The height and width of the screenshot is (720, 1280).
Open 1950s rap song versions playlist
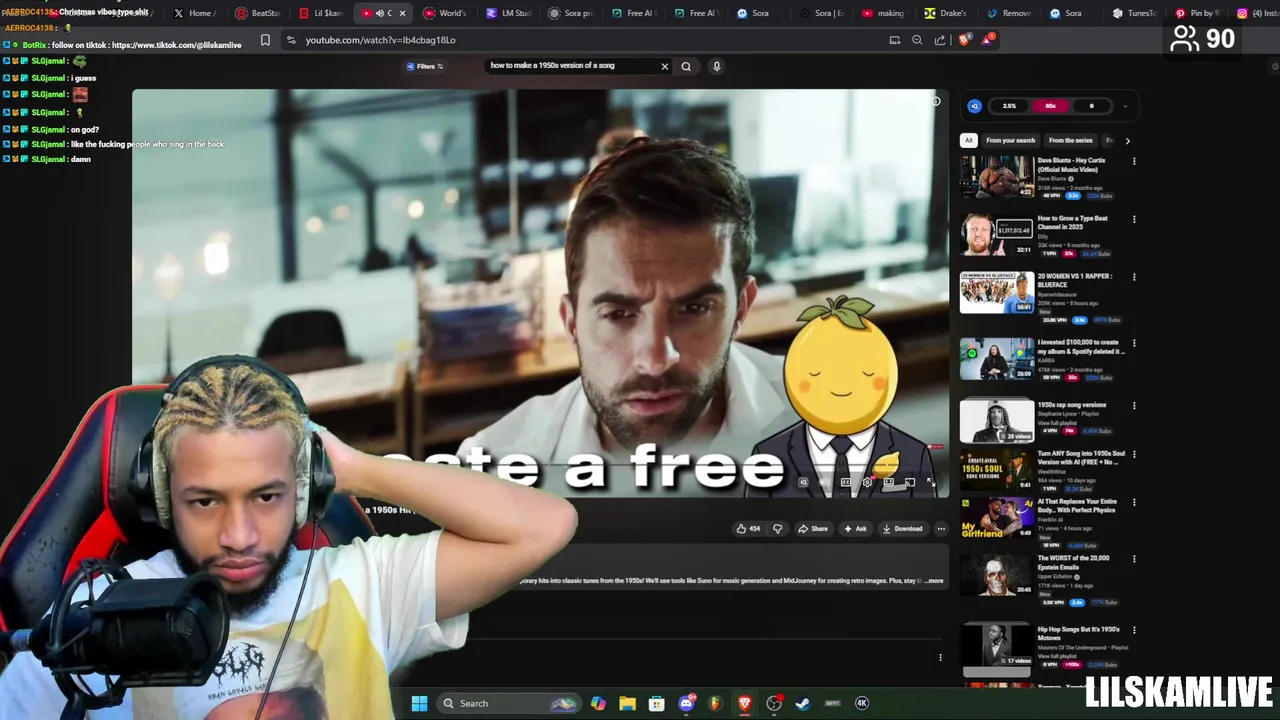[1071, 405]
